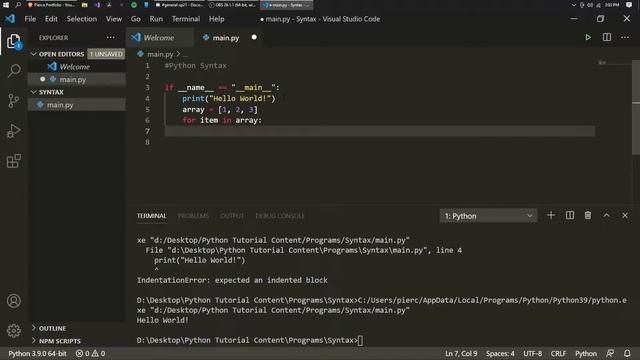
Task: Click 'CRLF' end of line setting
Action: tap(558, 353)
